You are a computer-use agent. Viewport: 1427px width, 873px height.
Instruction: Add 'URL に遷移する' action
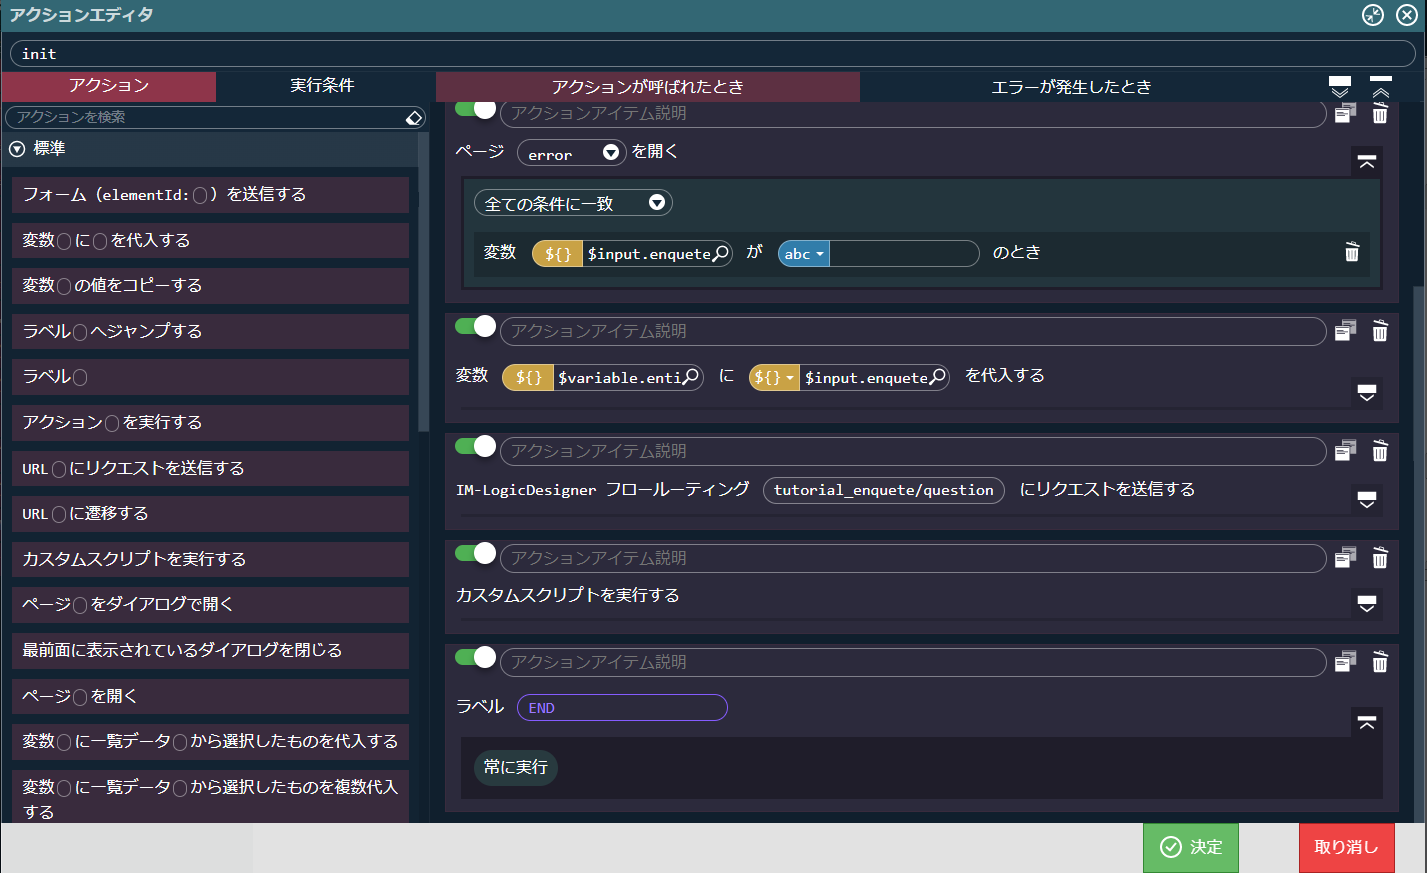210,514
